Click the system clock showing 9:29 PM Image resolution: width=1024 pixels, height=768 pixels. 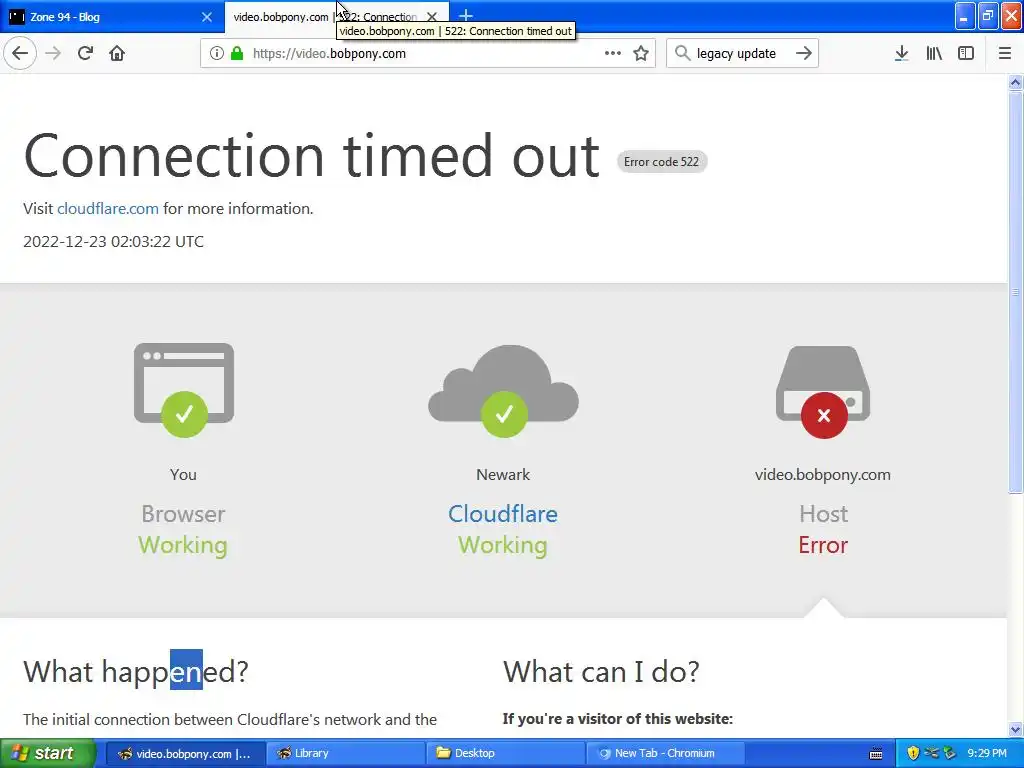(987, 754)
